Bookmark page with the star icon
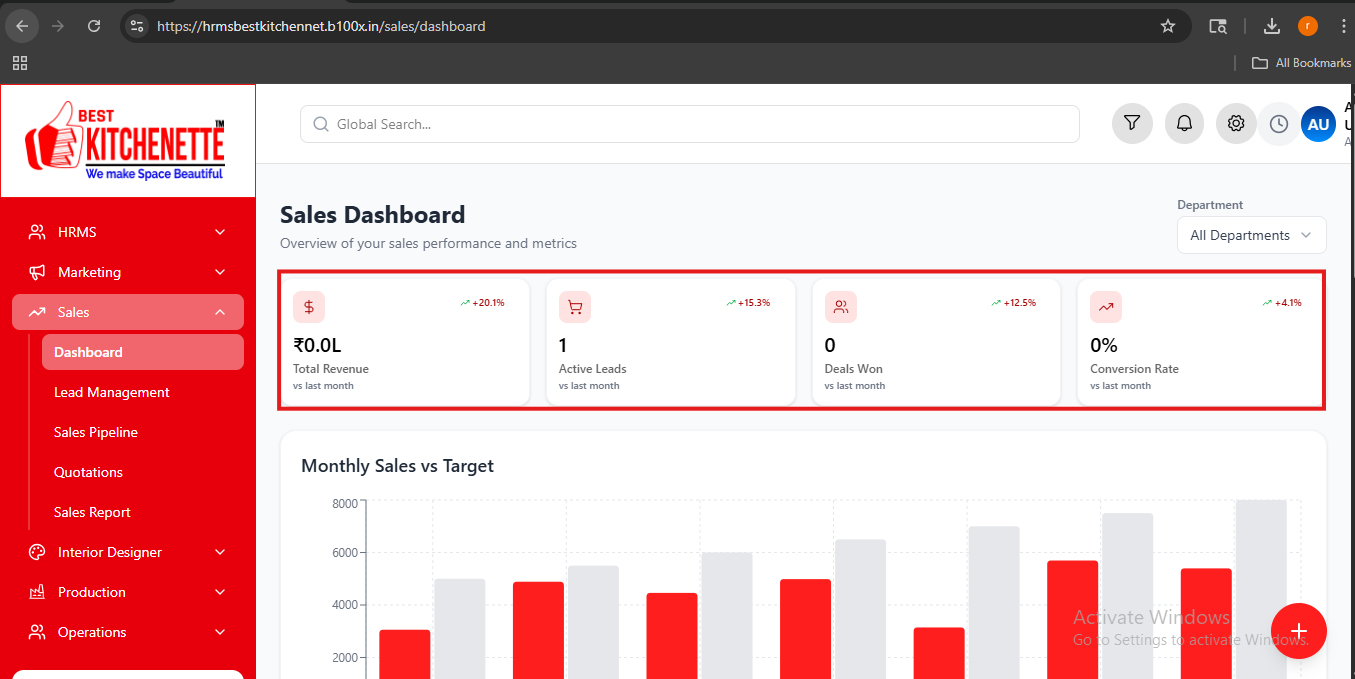 point(1168,26)
